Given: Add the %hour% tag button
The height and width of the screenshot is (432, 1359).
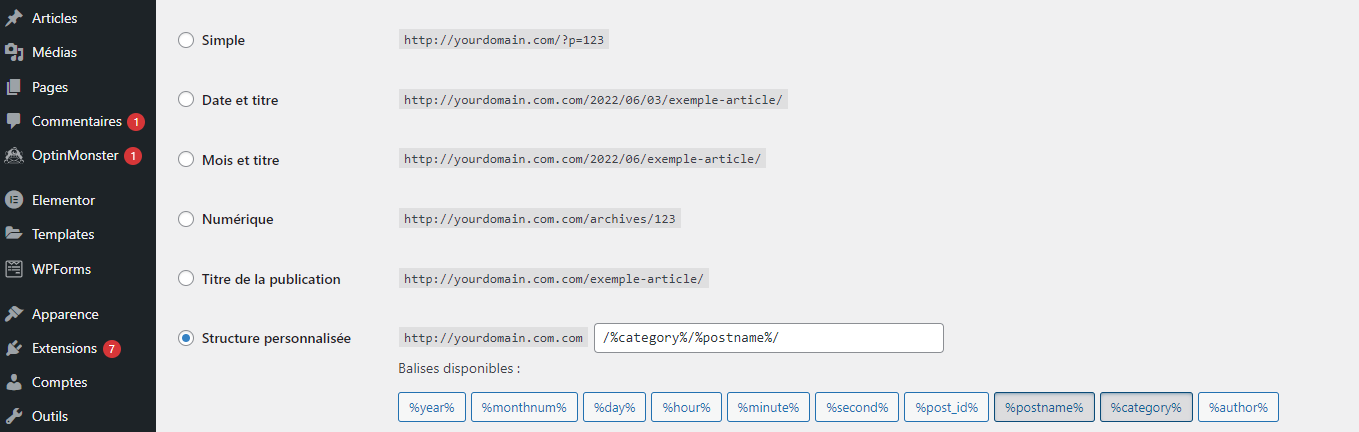Looking at the screenshot, I should 686,407.
